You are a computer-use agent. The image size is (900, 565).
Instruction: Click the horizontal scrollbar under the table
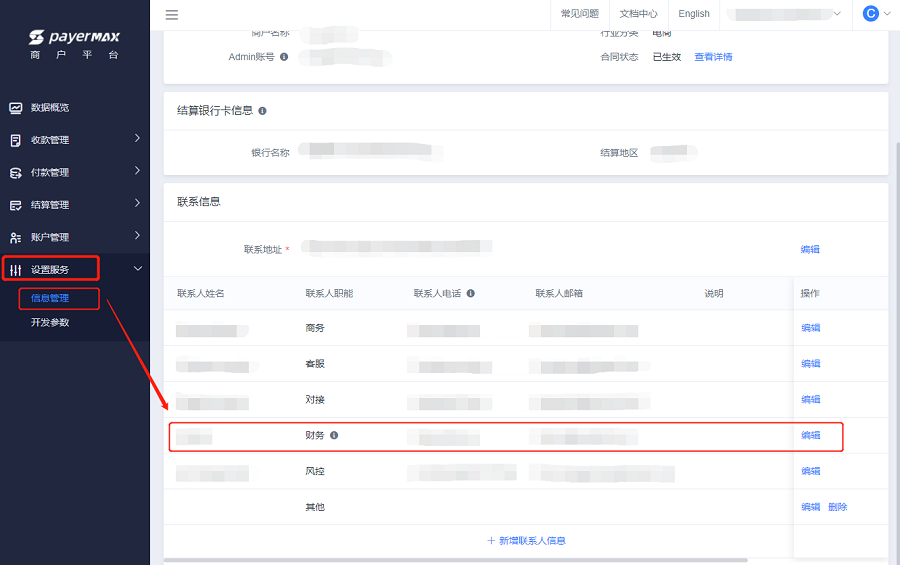pos(456,560)
